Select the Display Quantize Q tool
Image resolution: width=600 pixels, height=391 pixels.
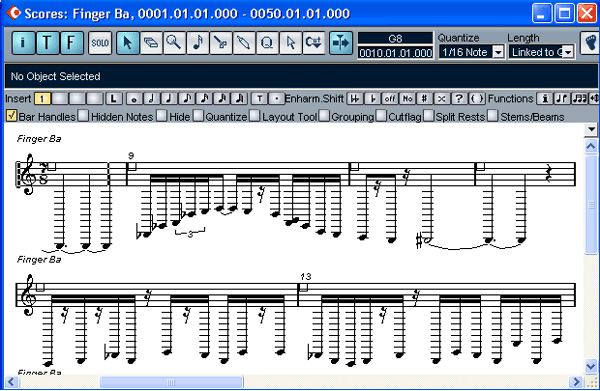pos(267,43)
